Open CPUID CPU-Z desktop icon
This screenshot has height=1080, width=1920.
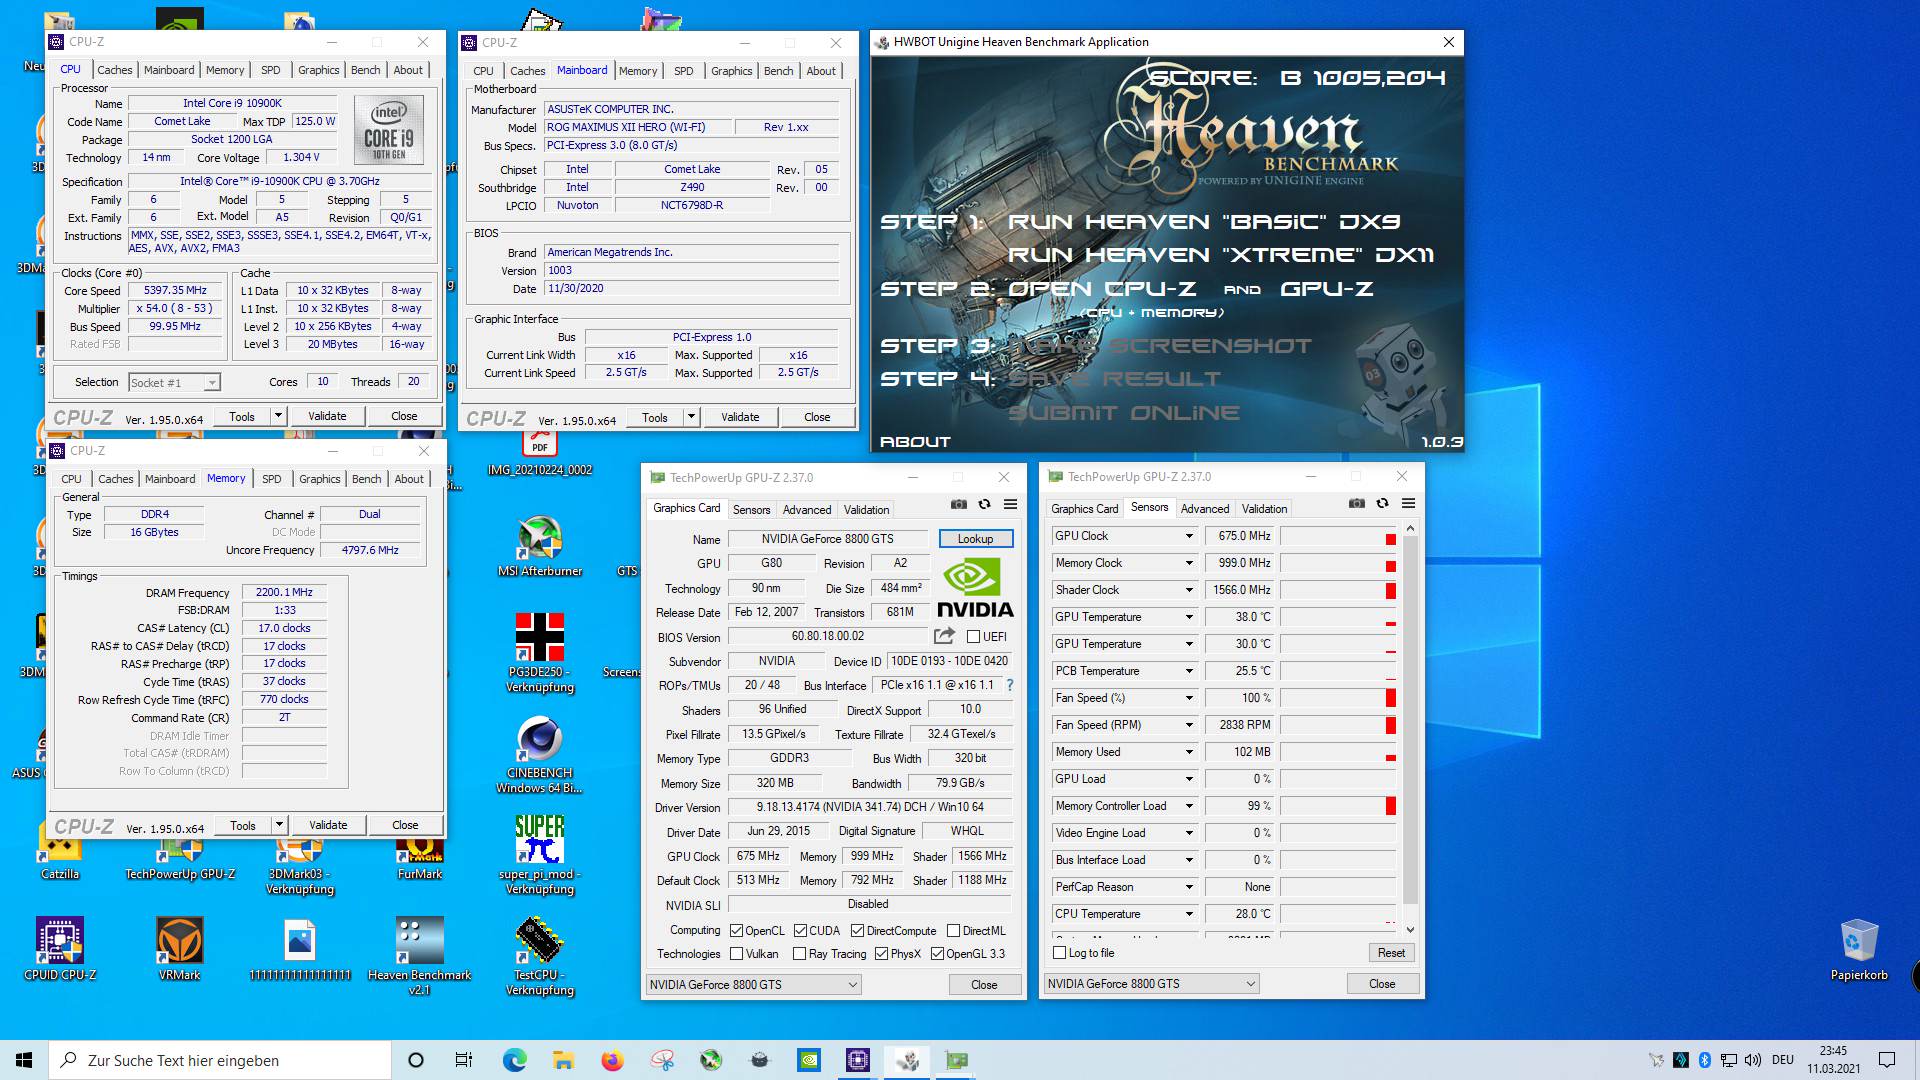[60, 948]
